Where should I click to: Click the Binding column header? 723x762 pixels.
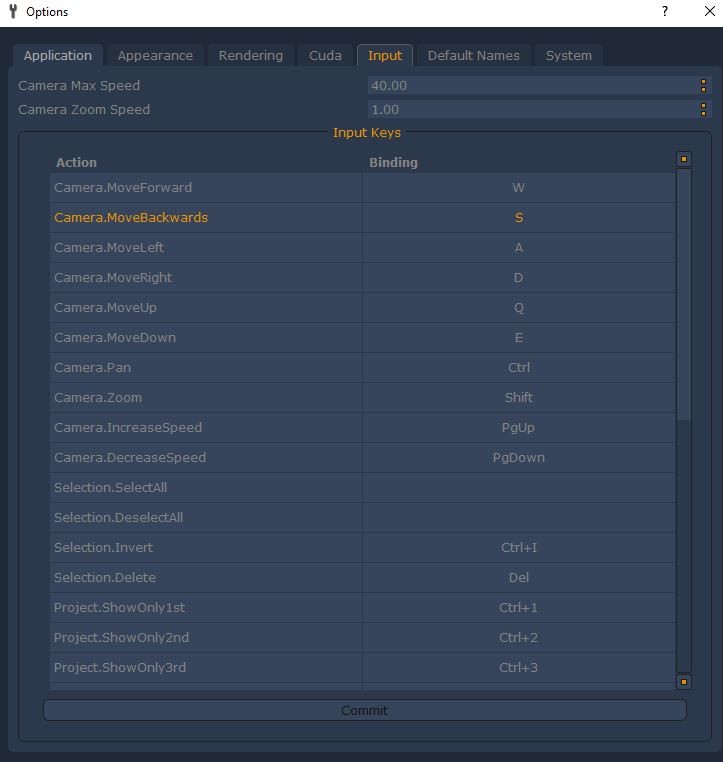(394, 162)
